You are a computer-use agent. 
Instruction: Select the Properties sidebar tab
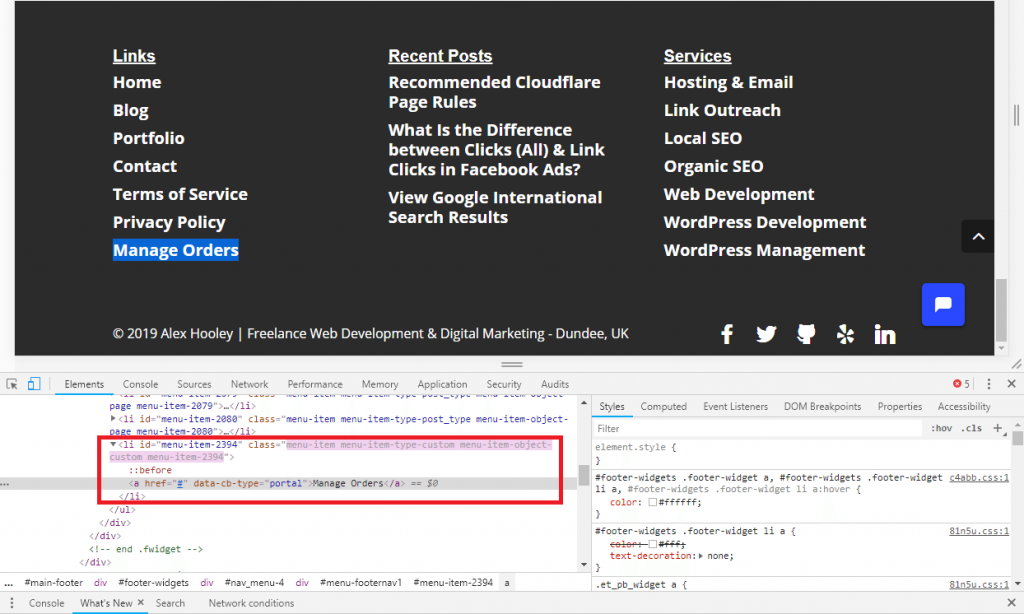pyautogui.click(x=899, y=406)
